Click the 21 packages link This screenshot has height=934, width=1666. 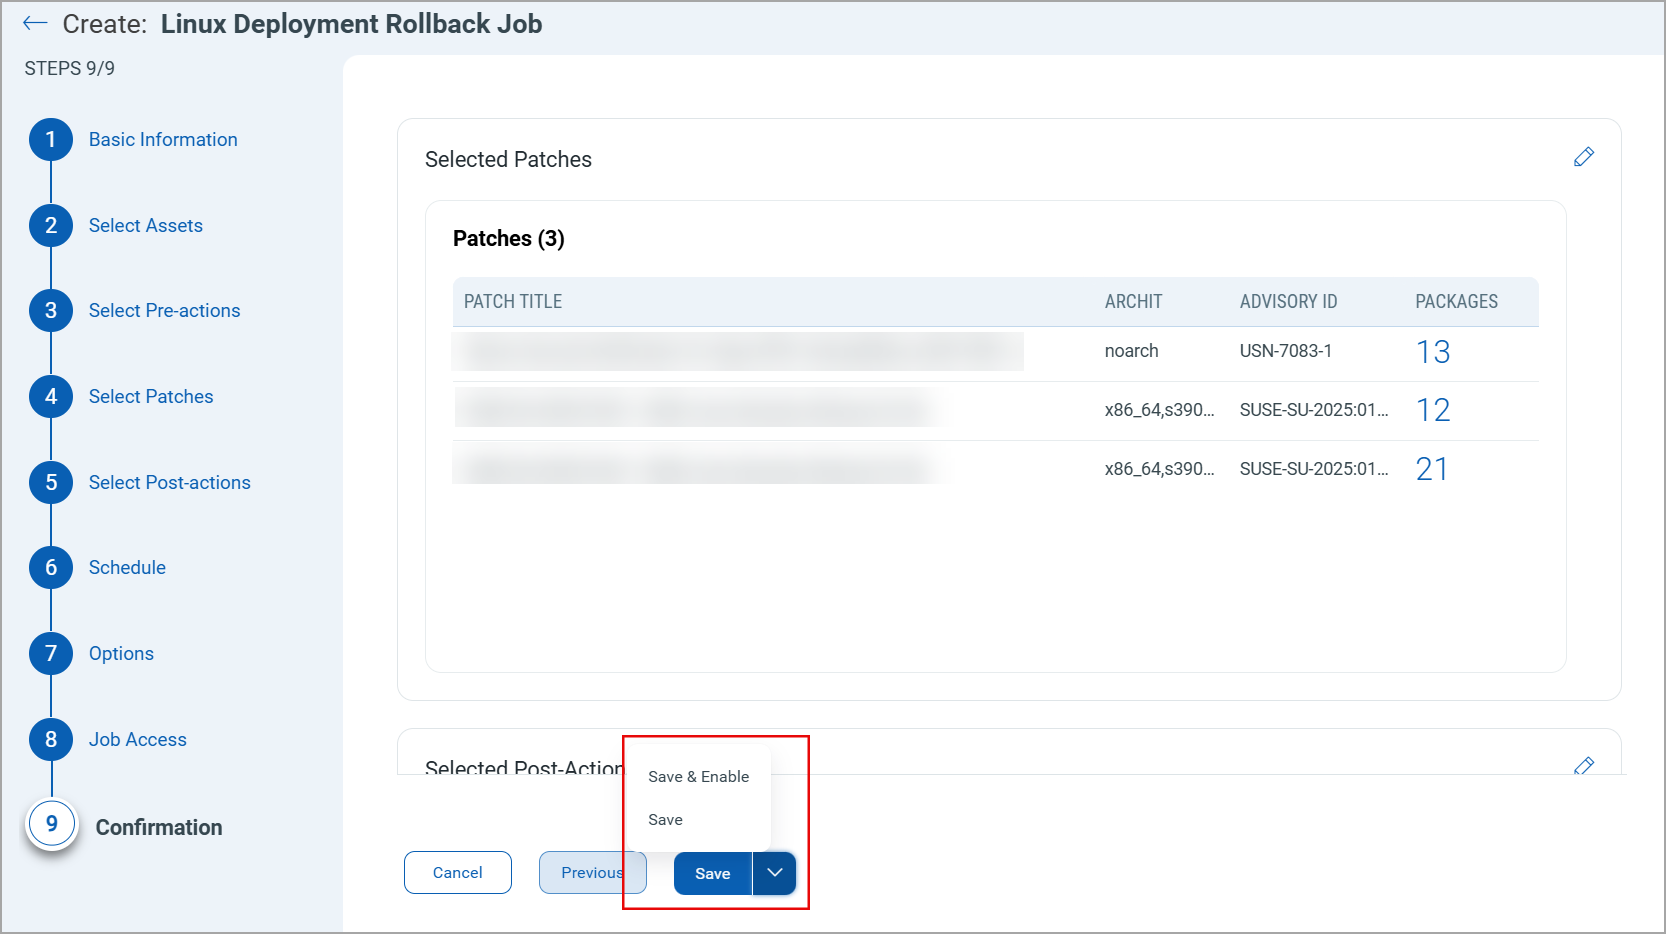point(1432,468)
